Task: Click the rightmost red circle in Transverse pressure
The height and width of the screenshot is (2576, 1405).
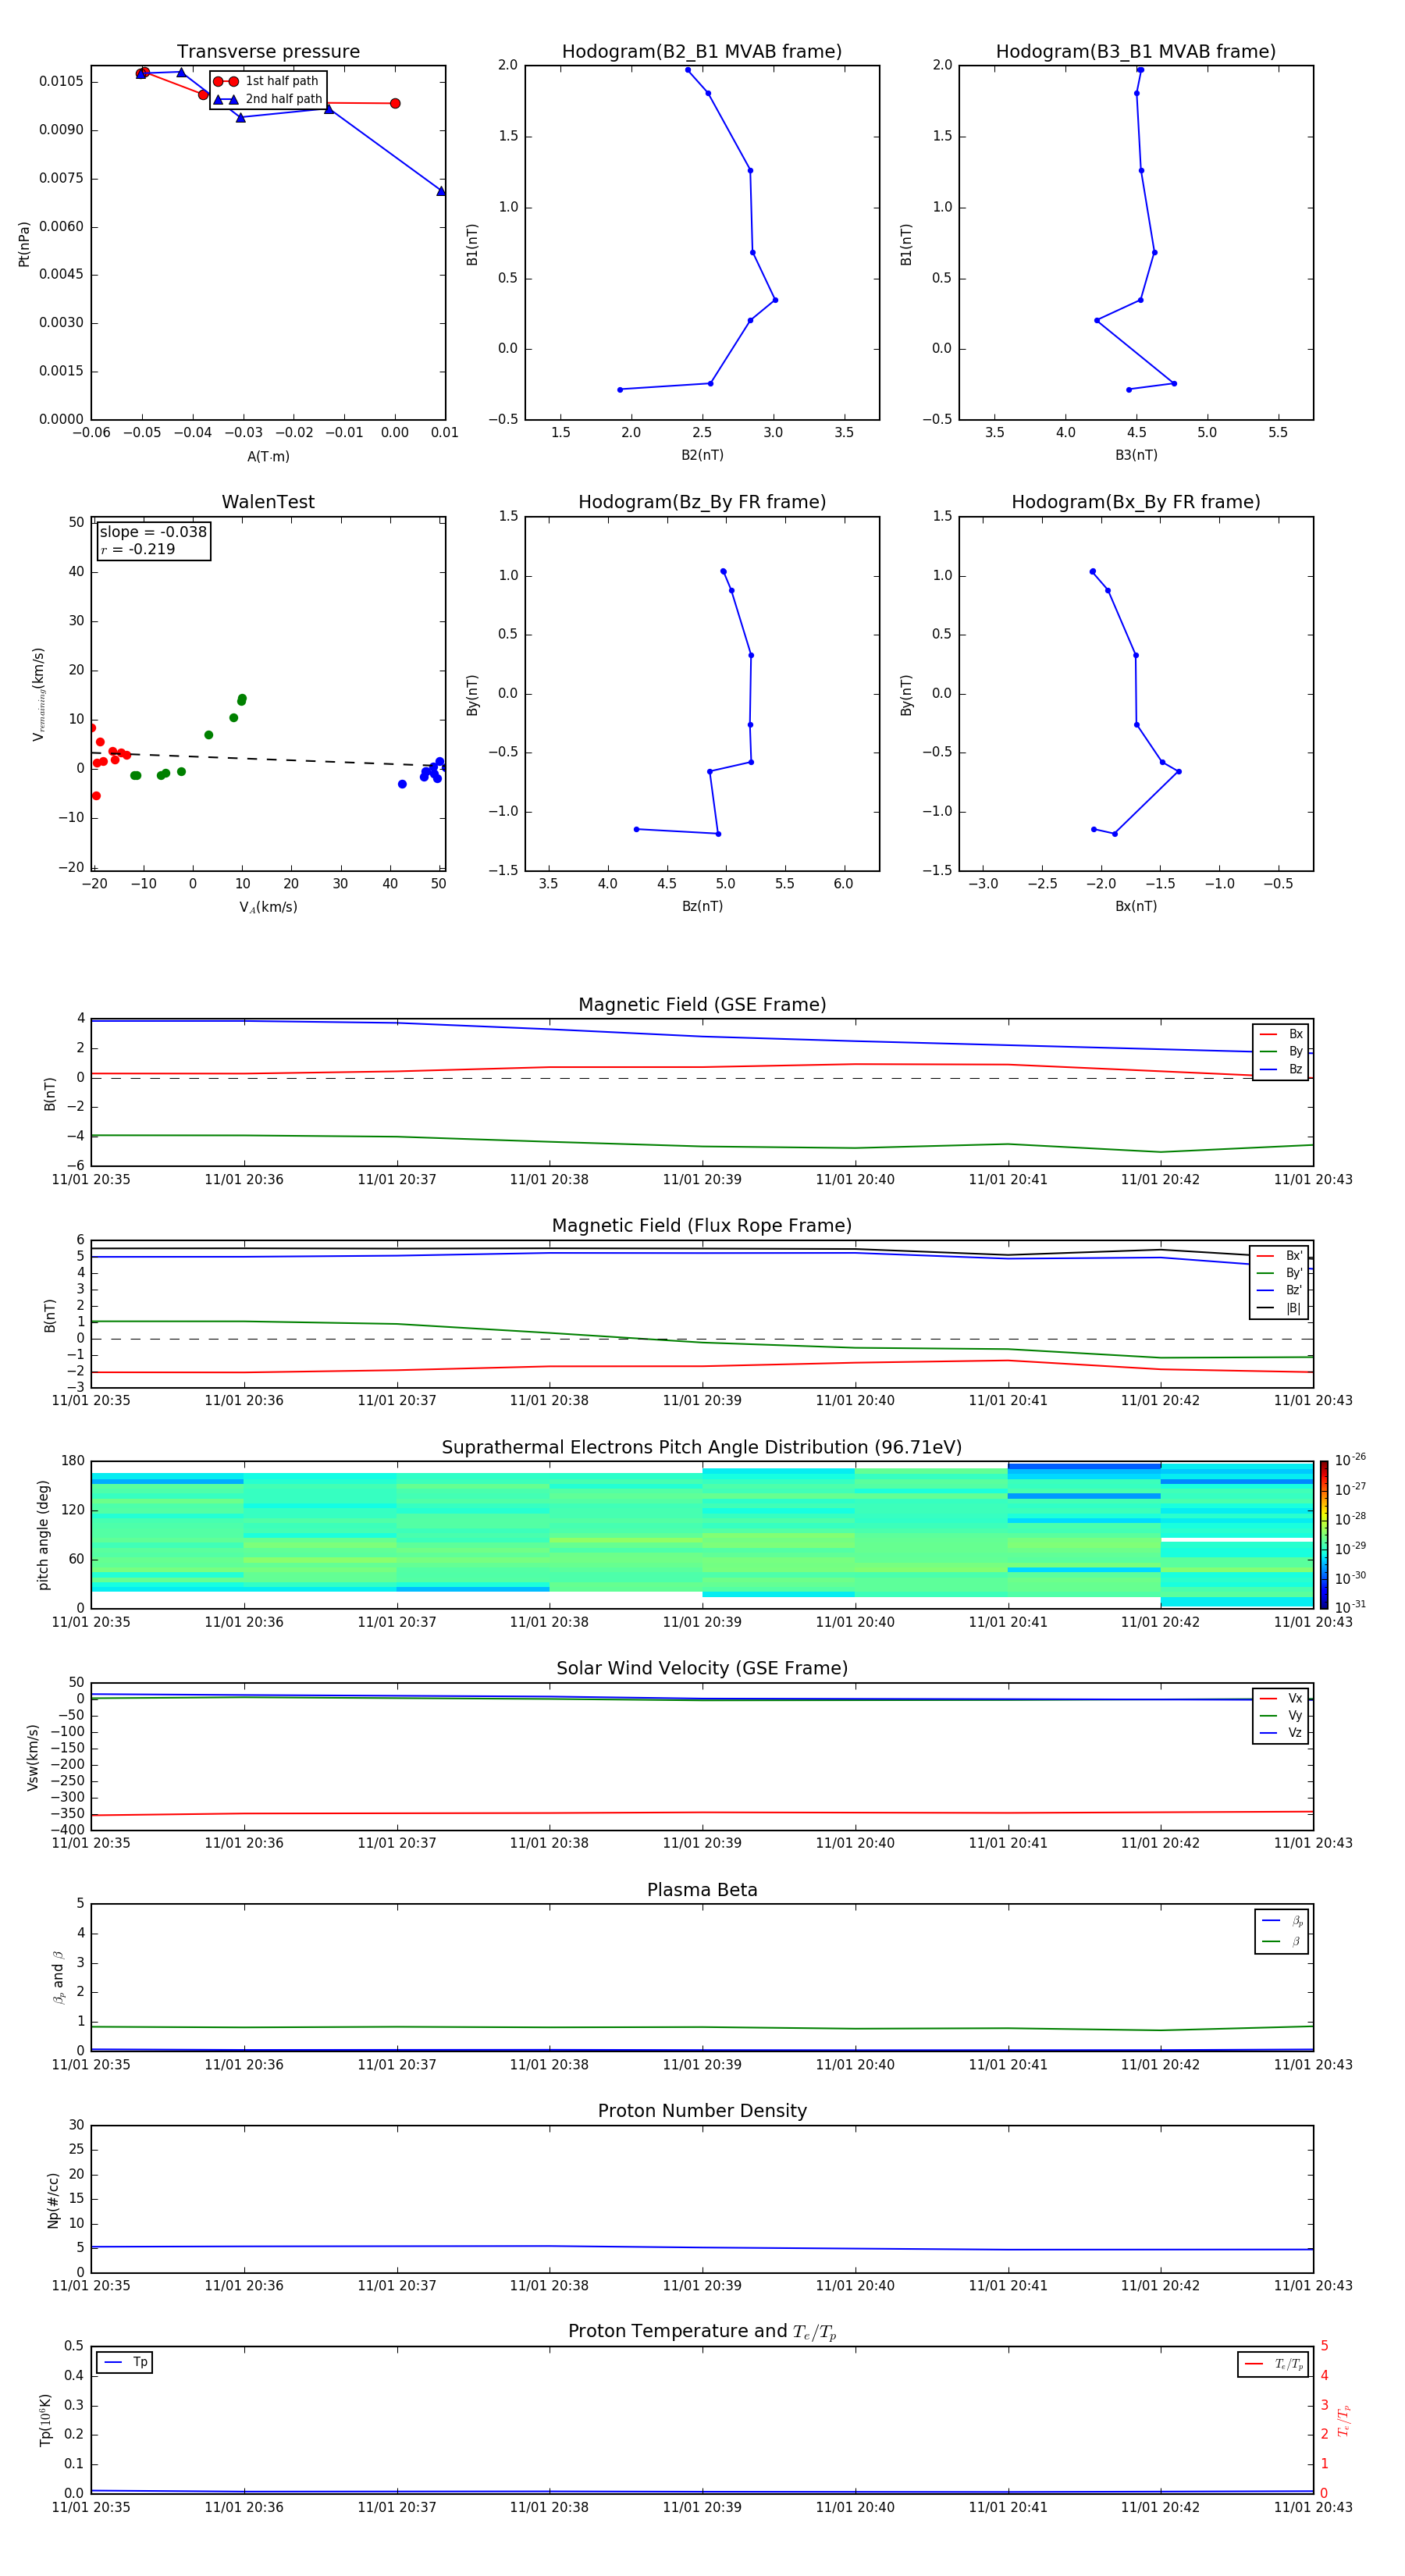Action: (x=395, y=103)
